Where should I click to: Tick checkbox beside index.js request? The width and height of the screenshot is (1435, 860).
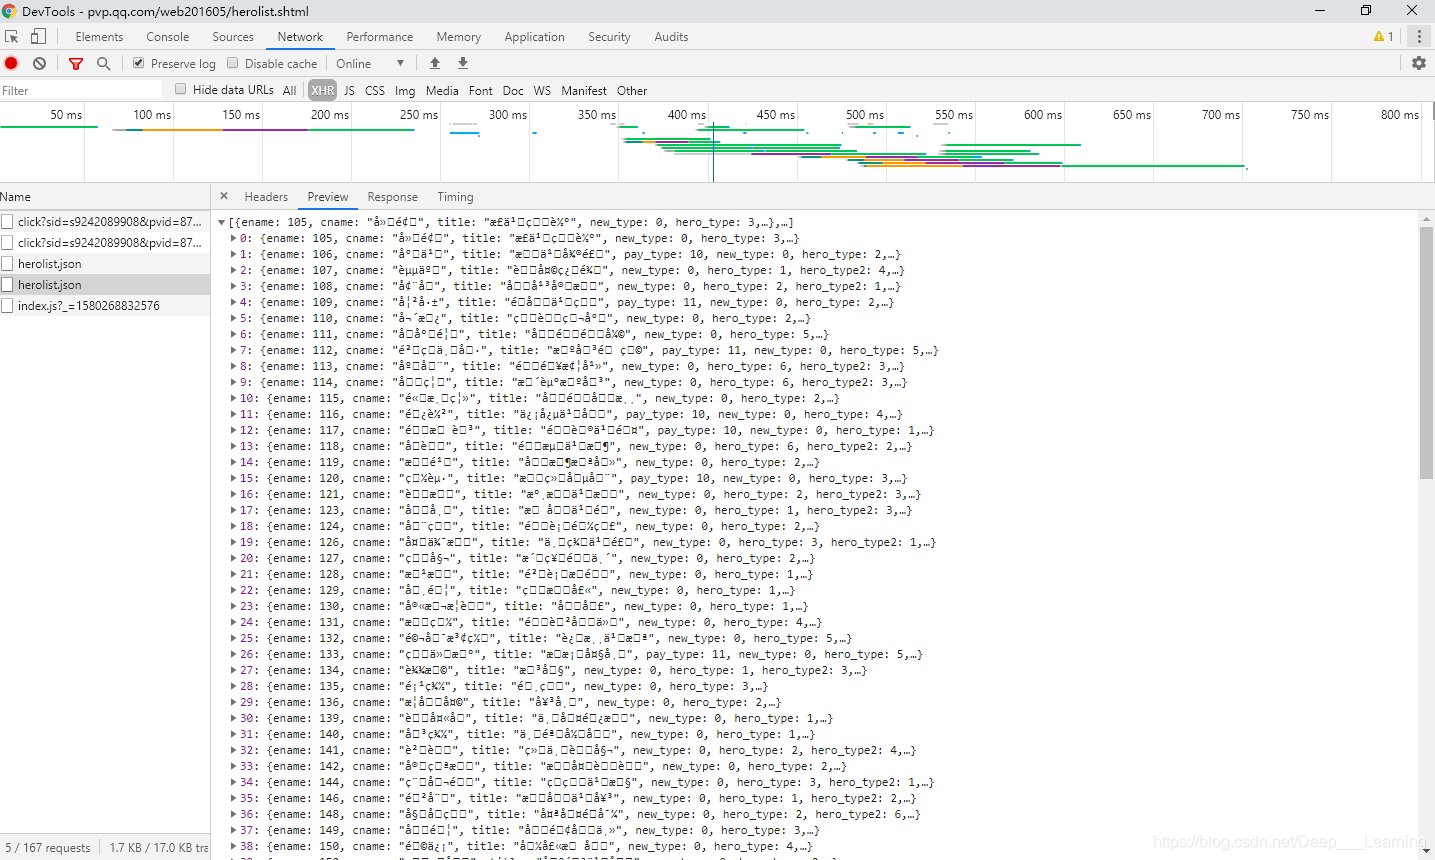[x=8, y=306]
